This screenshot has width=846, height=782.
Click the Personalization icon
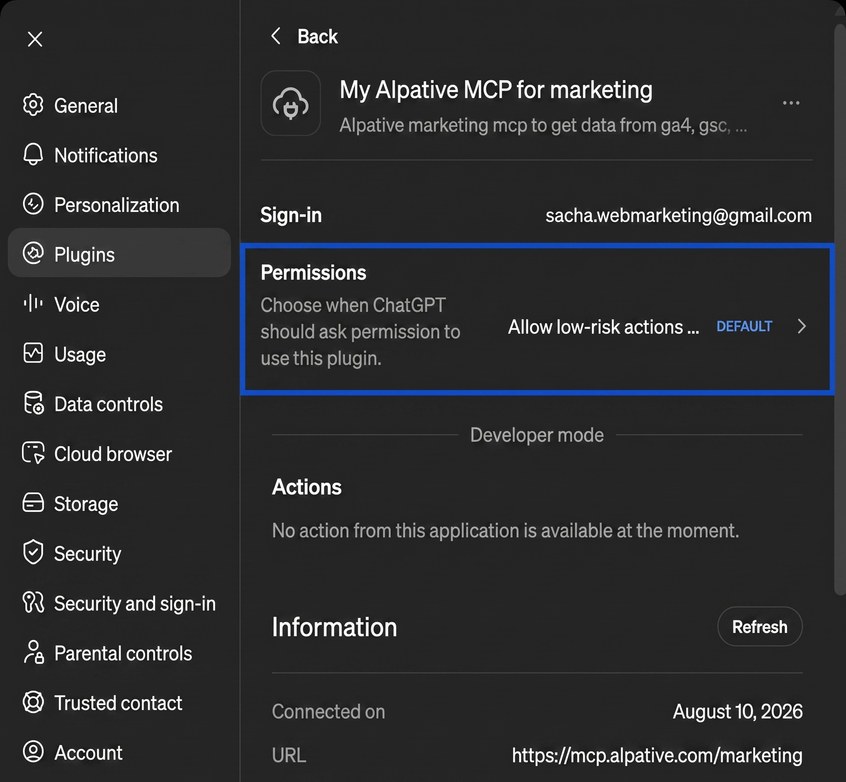pos(33,205)
